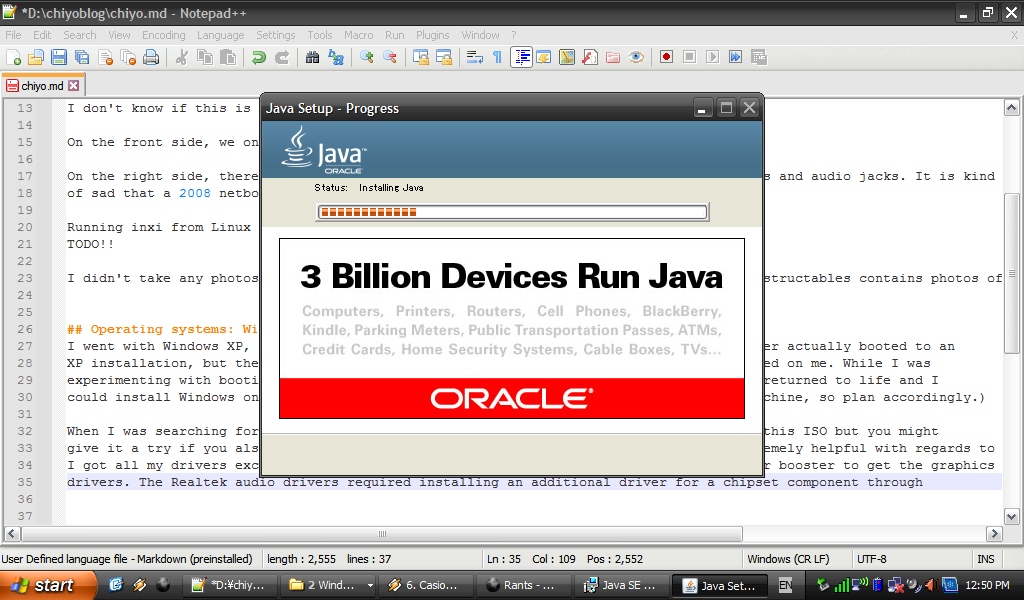
Task: Expand the 2 Windows taskbar group arrow
Action: click(x=370, y=586)
